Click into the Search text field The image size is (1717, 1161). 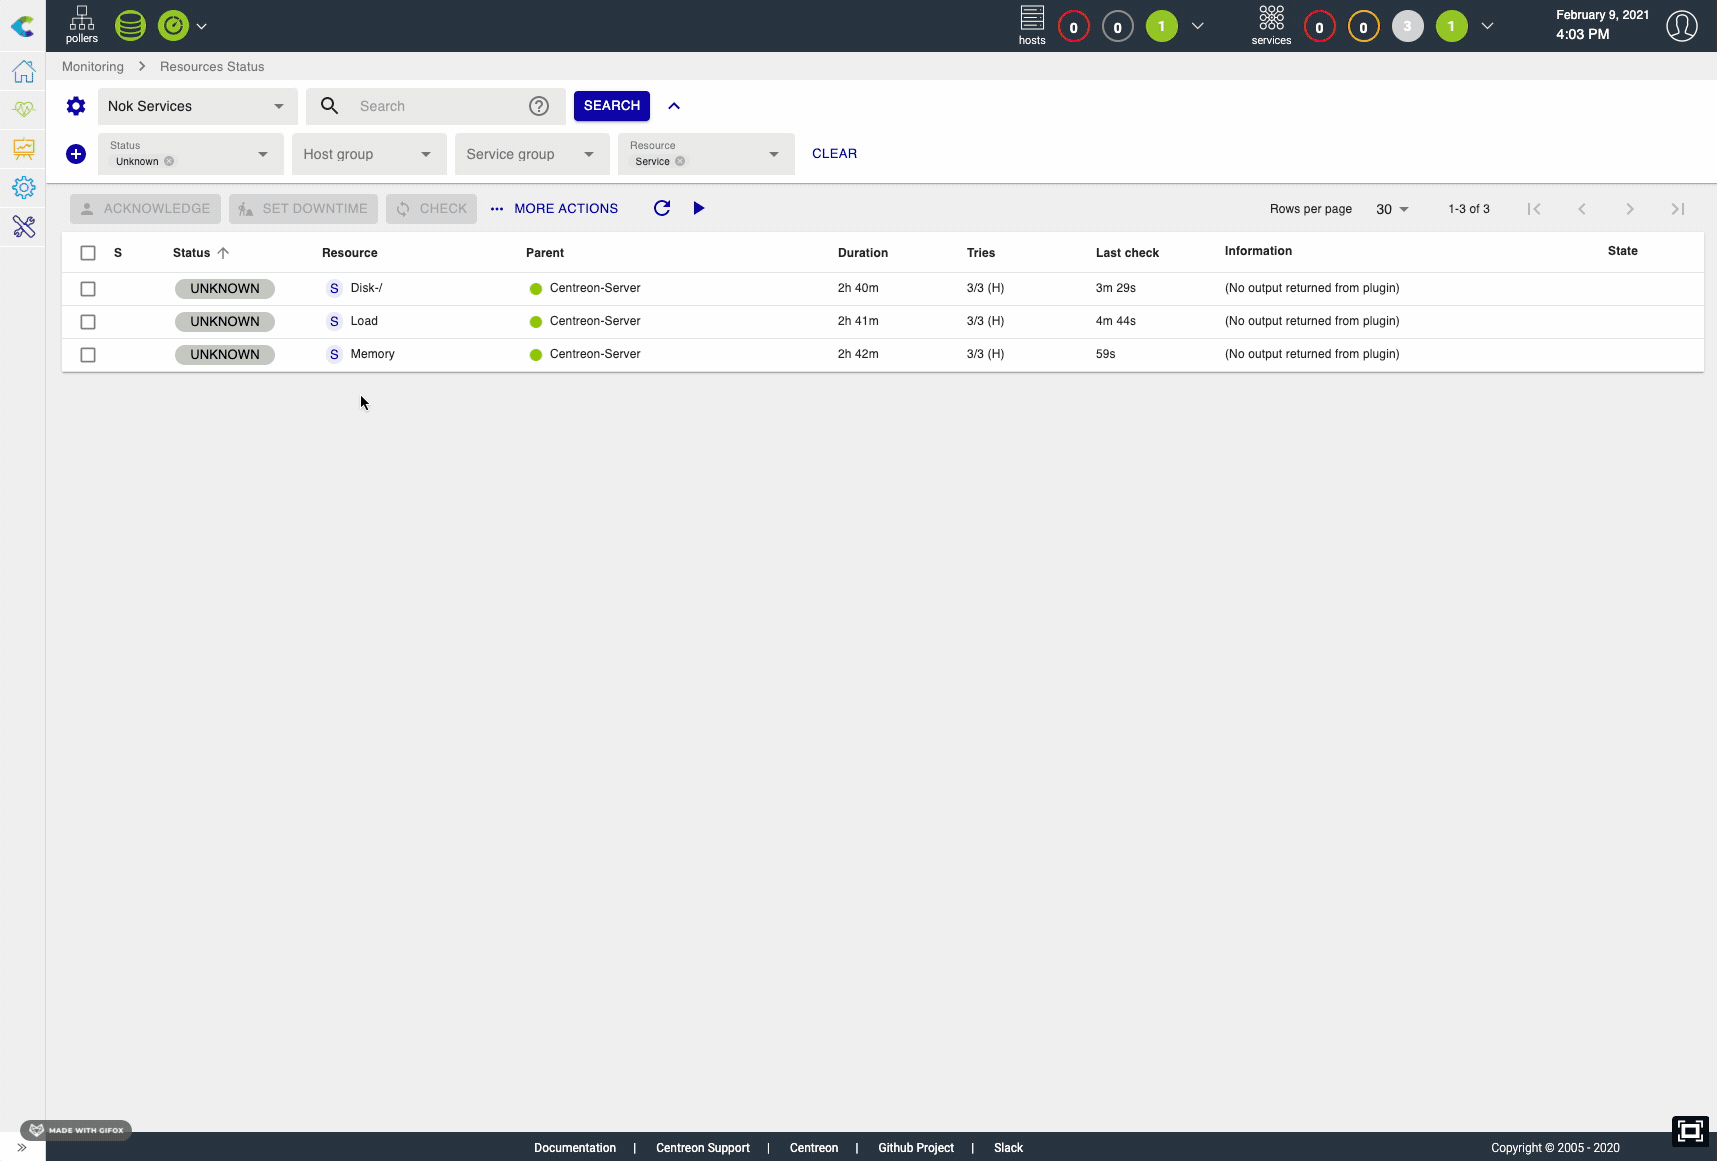435,106
